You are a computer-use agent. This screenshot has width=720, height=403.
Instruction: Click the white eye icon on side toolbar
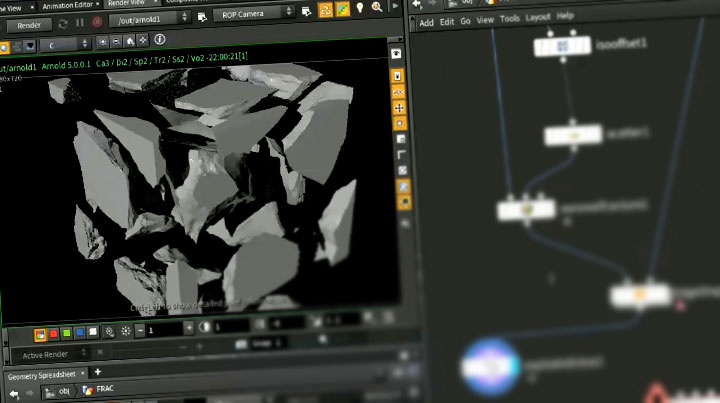point(396,54)
